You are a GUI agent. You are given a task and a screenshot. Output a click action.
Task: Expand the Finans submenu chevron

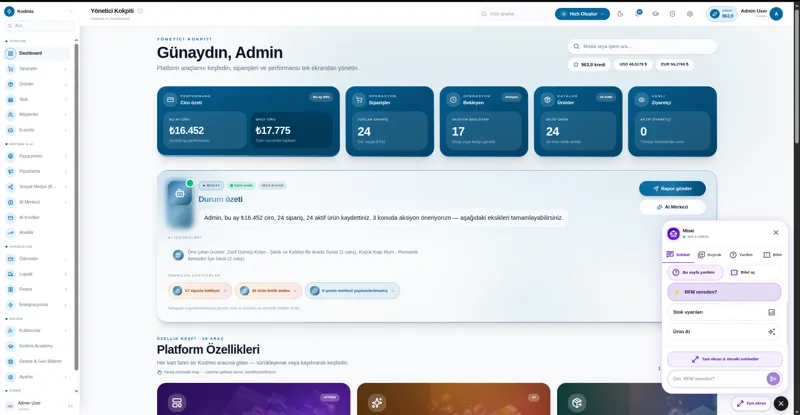tap(66, 289)
